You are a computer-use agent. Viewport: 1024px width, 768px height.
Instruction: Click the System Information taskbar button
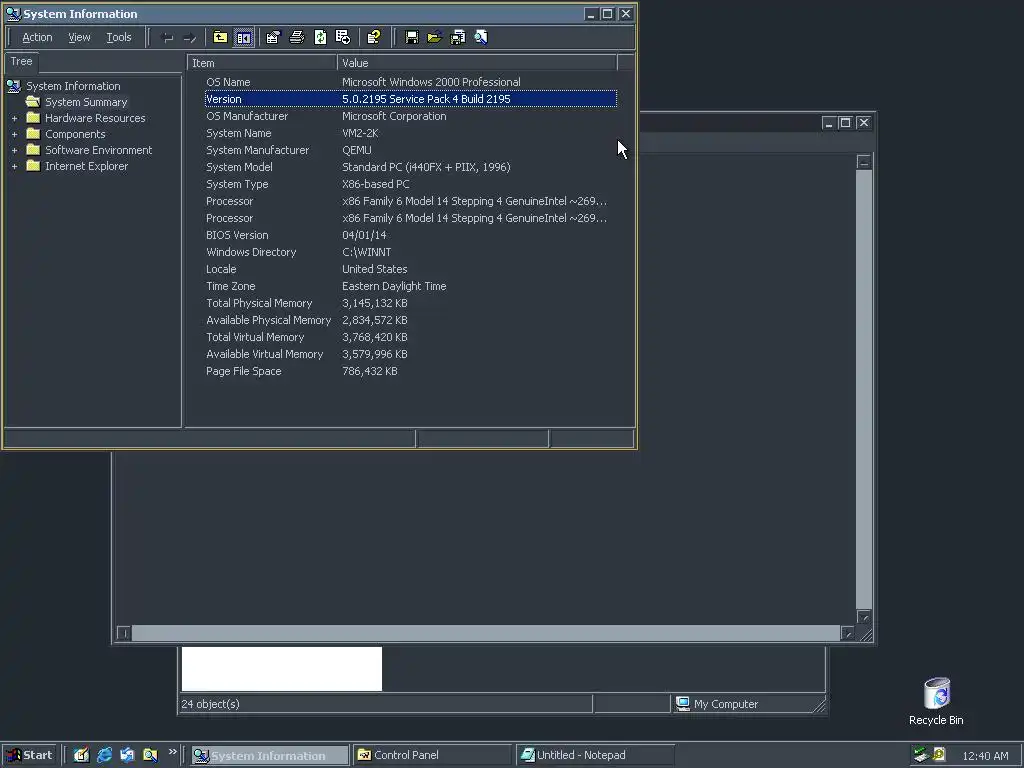tap(270, 755)
